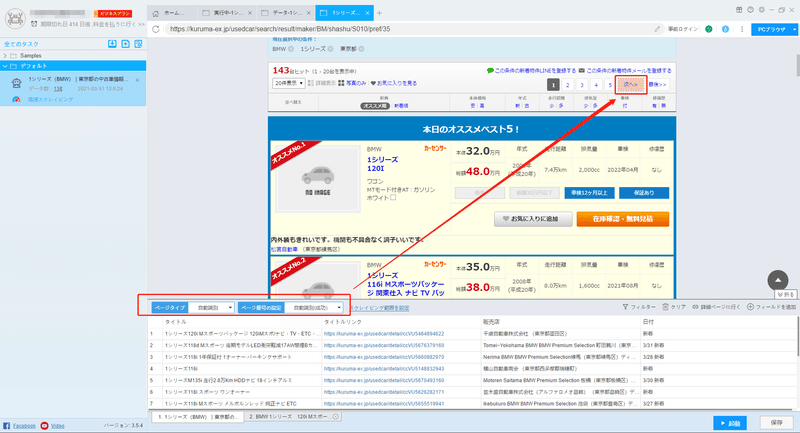Open the 20件表示 dropdown
Viewport: 800px width, 433px height.
[x=289, y=83]
